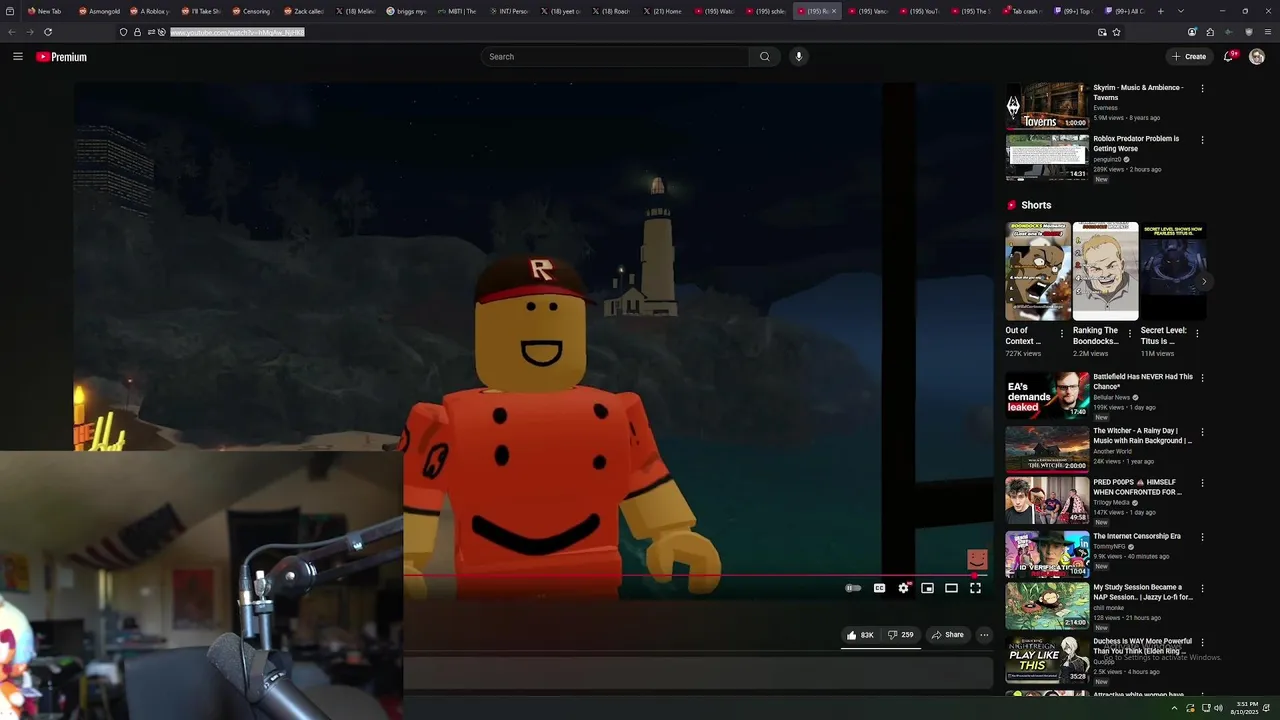Screen dimensions: 1280x720
Task: Open the browser extensions icon
Action: click(x=1210, y=32)
